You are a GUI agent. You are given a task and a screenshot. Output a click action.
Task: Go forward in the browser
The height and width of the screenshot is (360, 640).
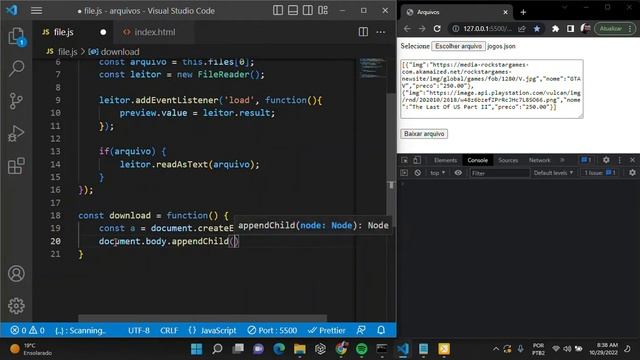pos(422,29)
